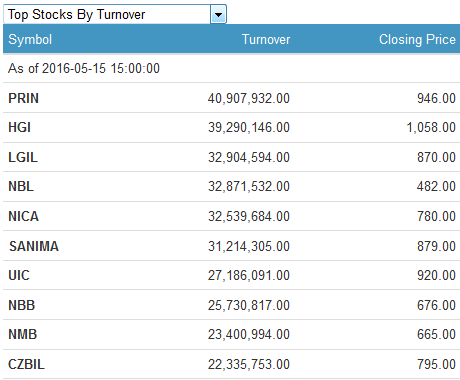Open the NICA stock symbol link
The image size is (460, 380).
23,216
